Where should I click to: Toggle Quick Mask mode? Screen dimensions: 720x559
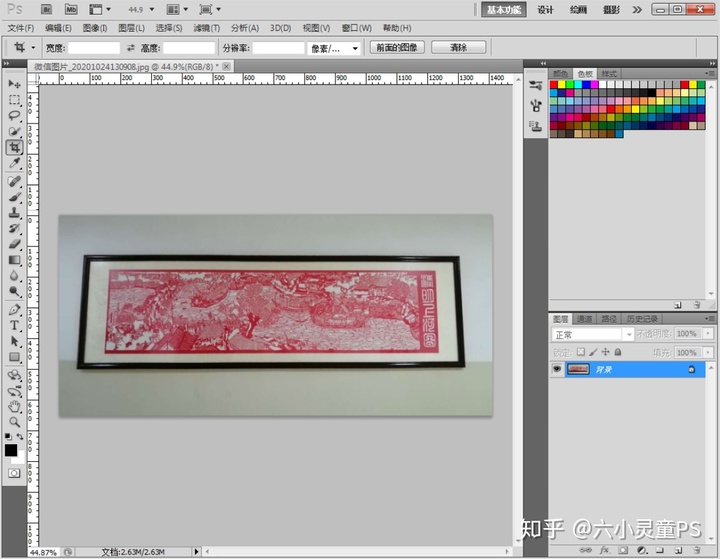point(14,473)
